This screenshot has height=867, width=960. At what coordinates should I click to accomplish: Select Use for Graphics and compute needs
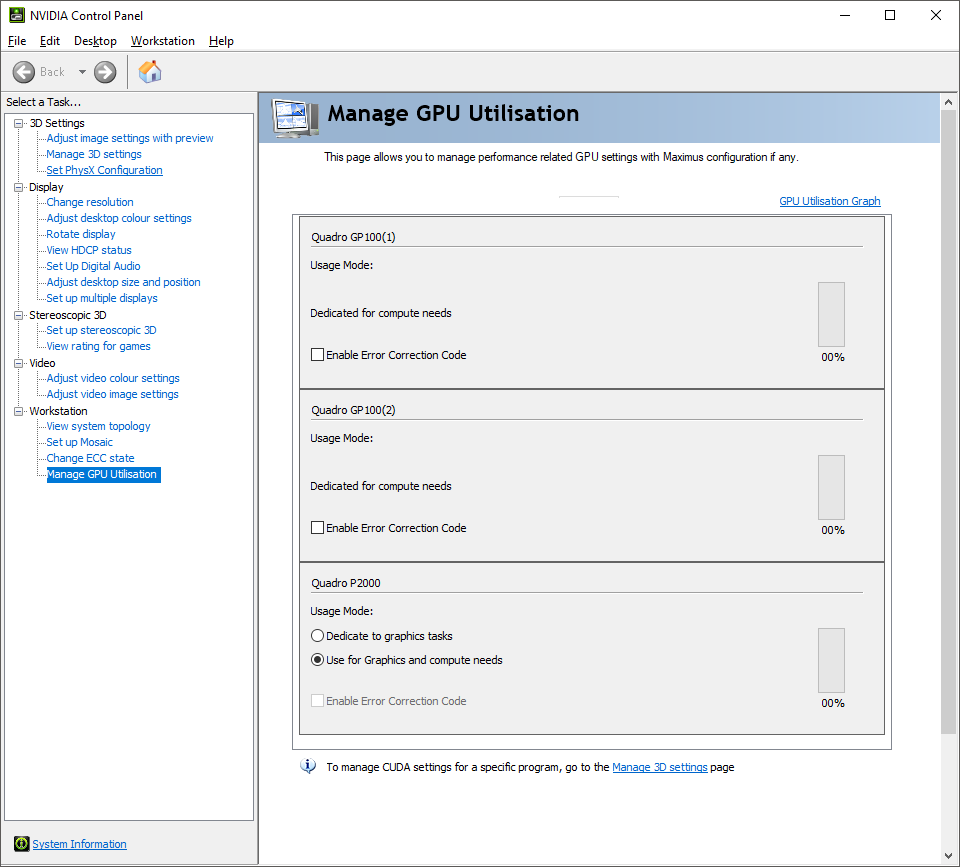(x=318, y=660)
